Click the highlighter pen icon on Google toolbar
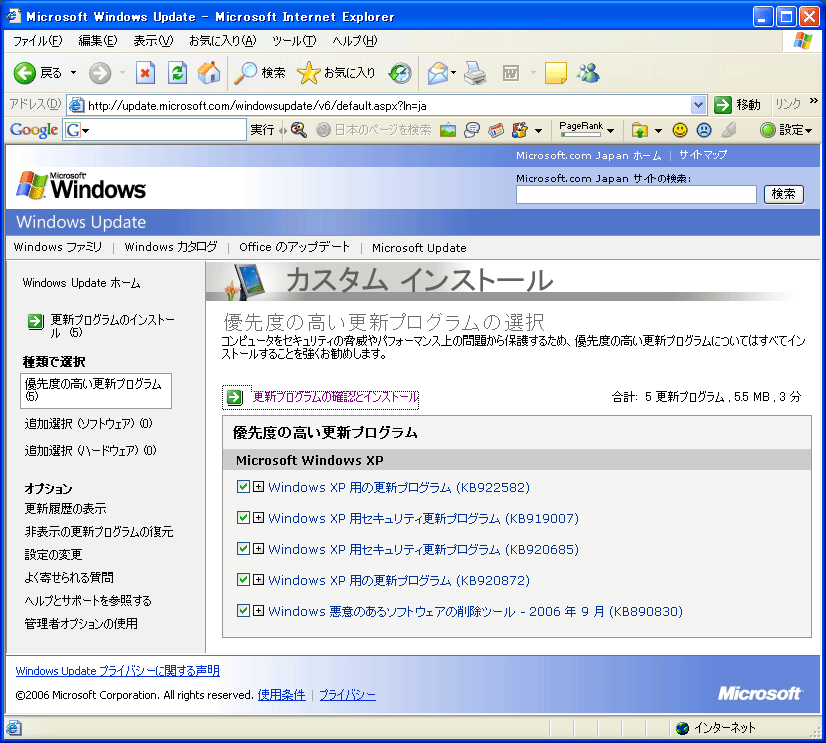This screenshot has height=743, width=826. click(x=729, y=130)
